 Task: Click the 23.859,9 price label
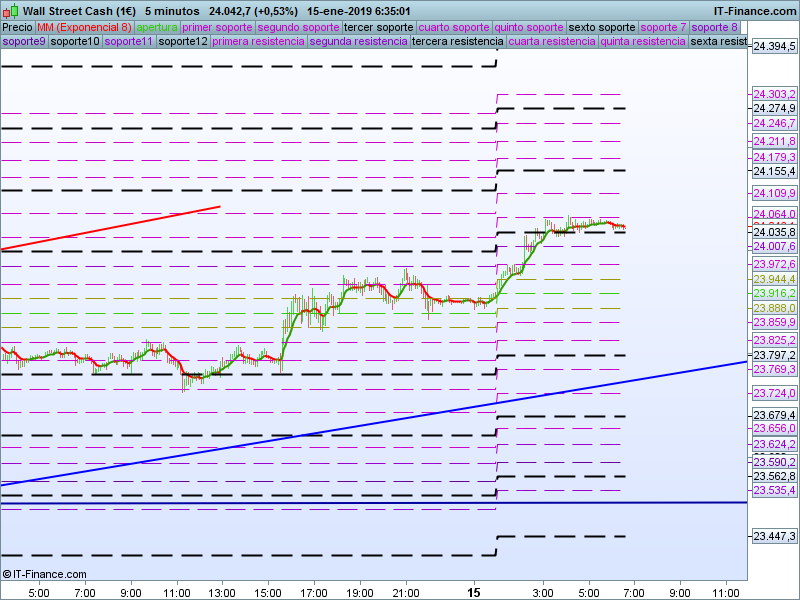pos(774,322)
